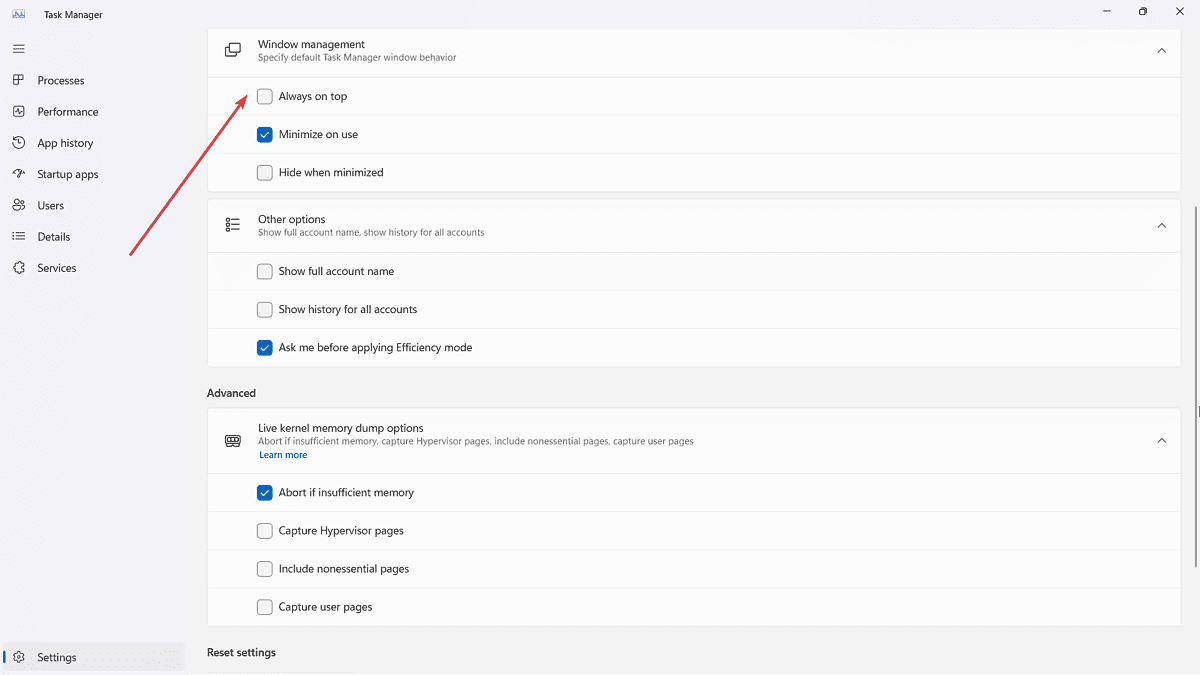Open the Services page icon
Viewport: 1200px width, 675px height.
18,267
